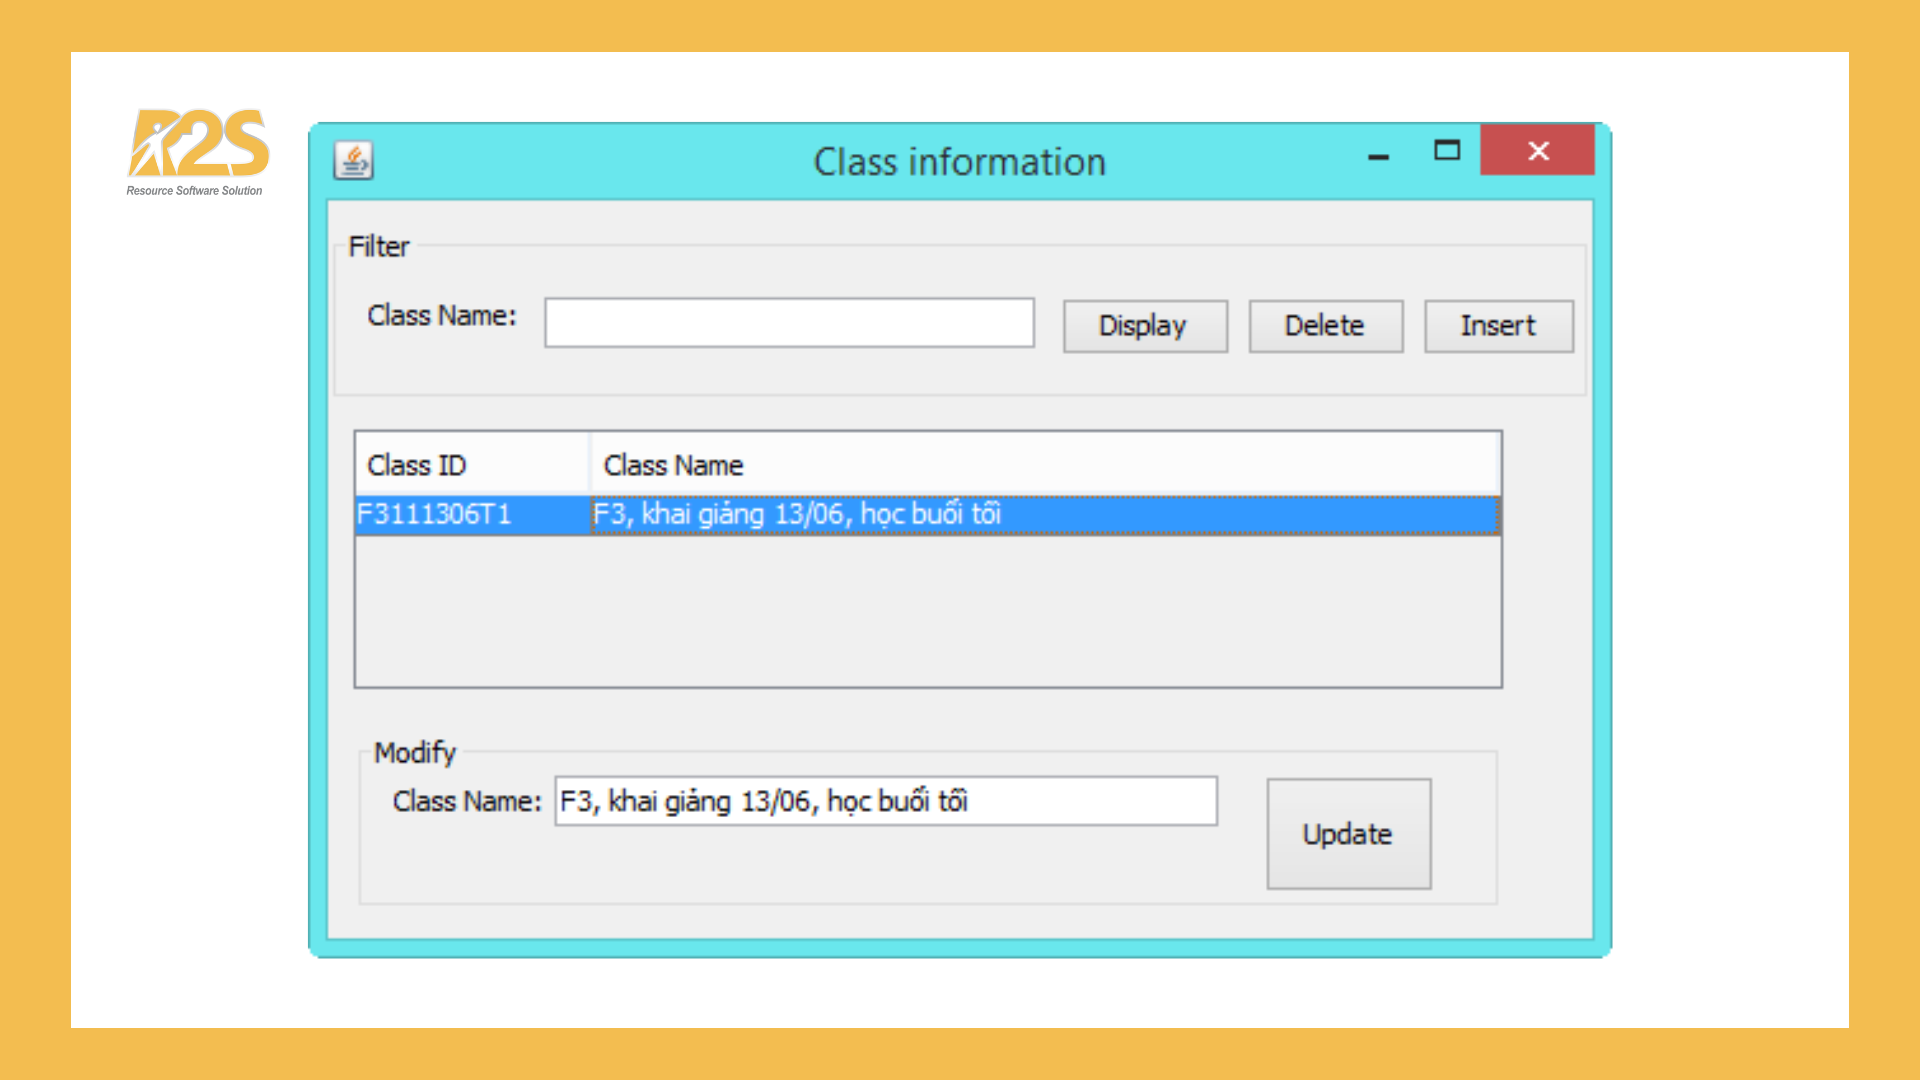The image size is (1920, 1080).
Task: Click the 'Class Name:' label in Filter section
Action: coord(441,315)
